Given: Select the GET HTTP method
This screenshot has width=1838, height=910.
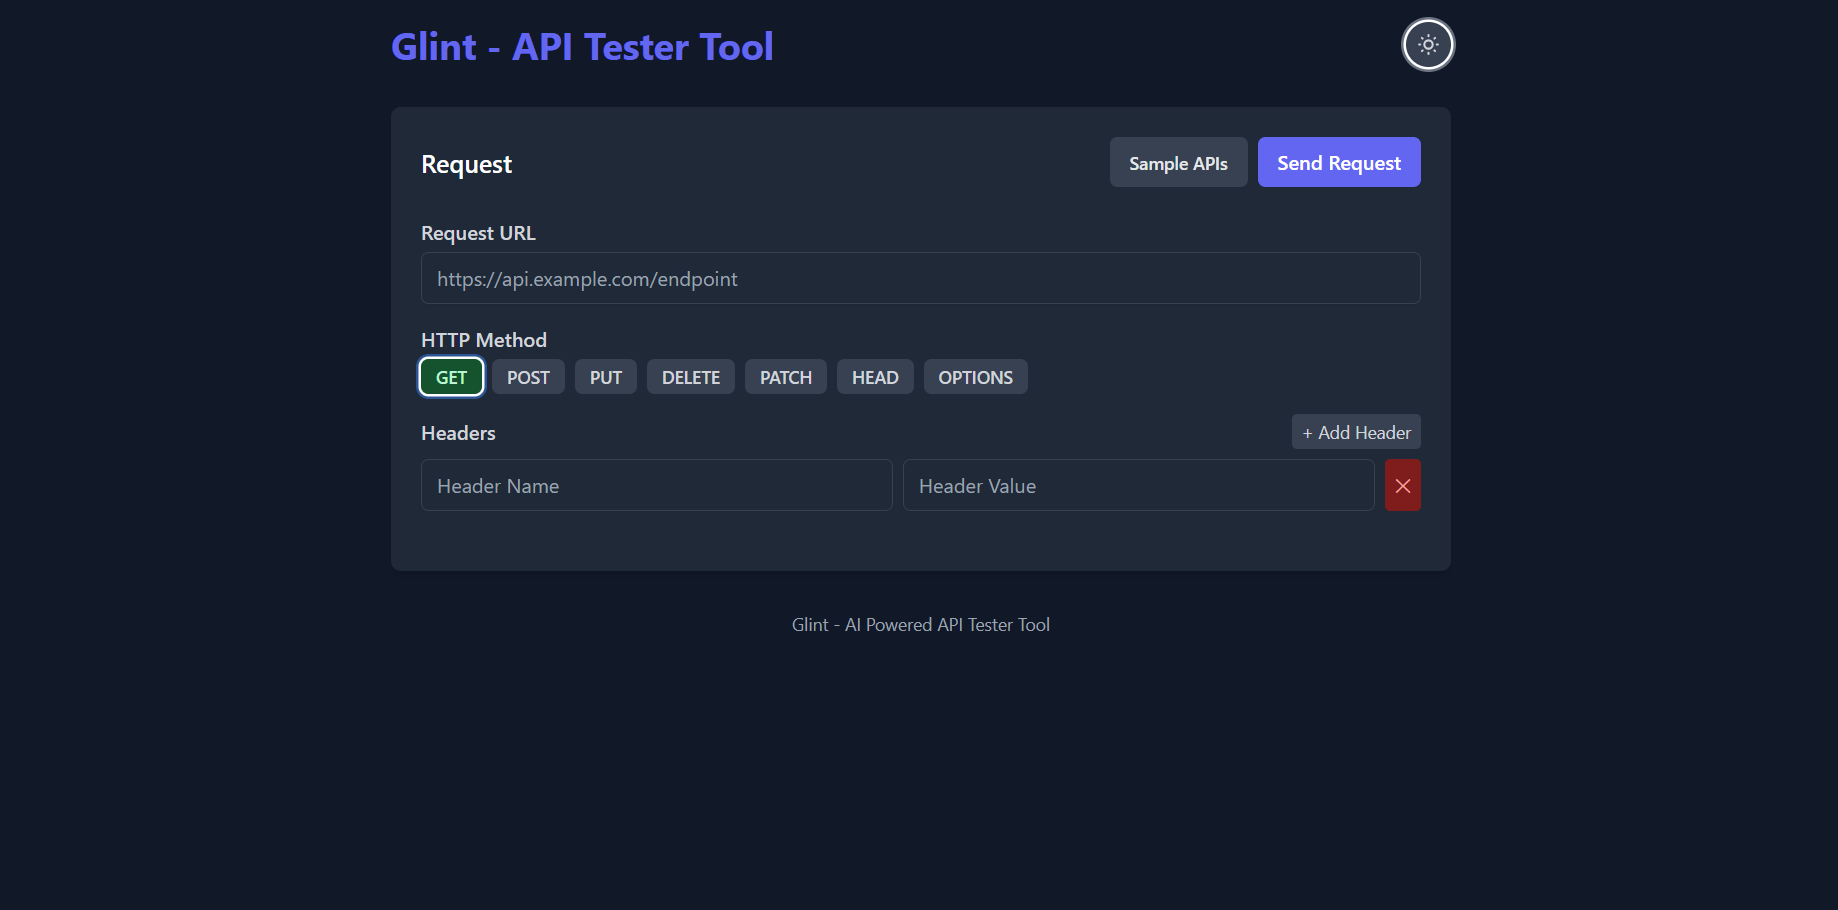Looking at the screenshot, I should (451, 378).
